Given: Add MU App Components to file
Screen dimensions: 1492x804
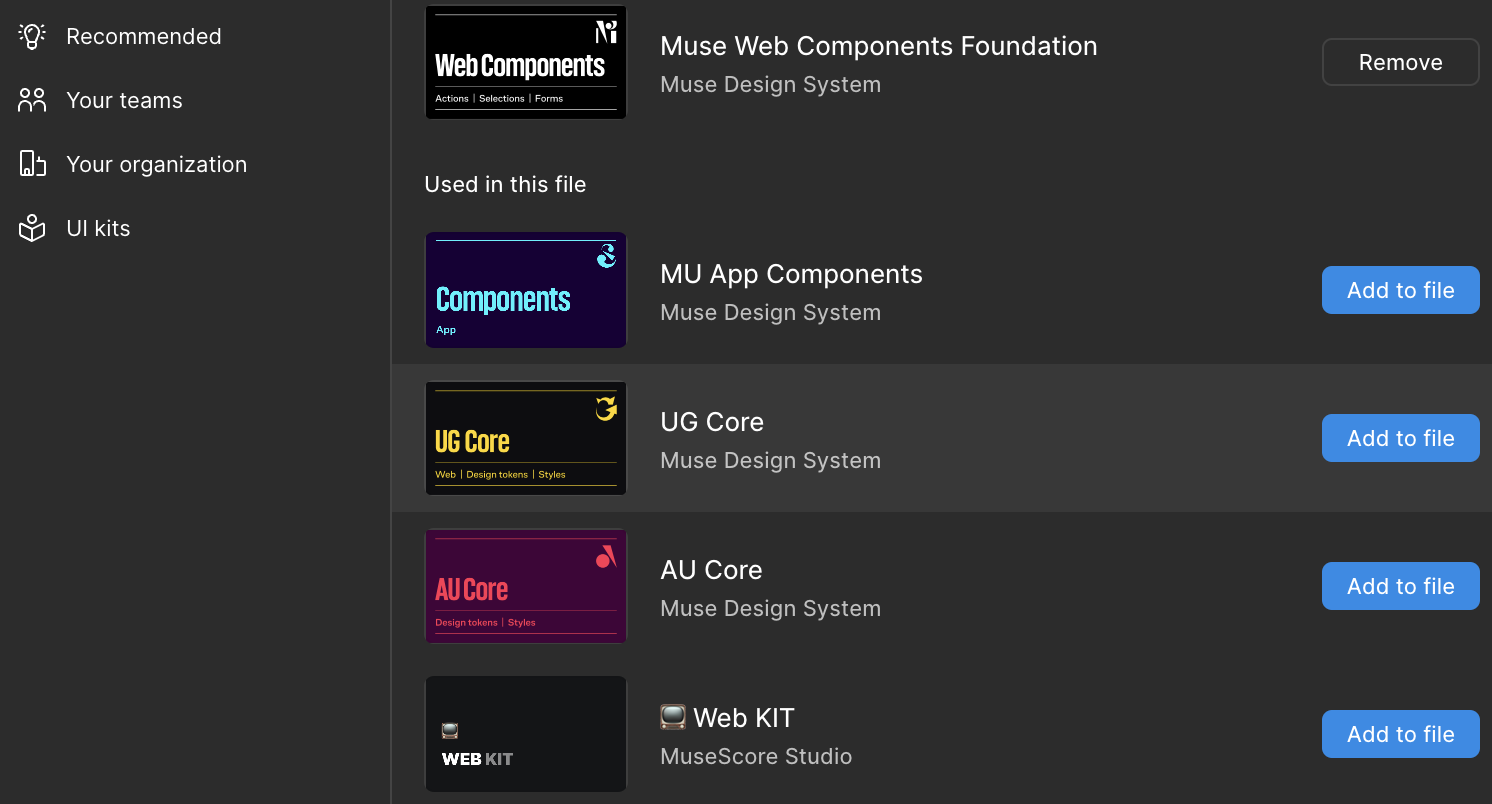Looking at the screenshot, I should click(x=1400, y=290).
